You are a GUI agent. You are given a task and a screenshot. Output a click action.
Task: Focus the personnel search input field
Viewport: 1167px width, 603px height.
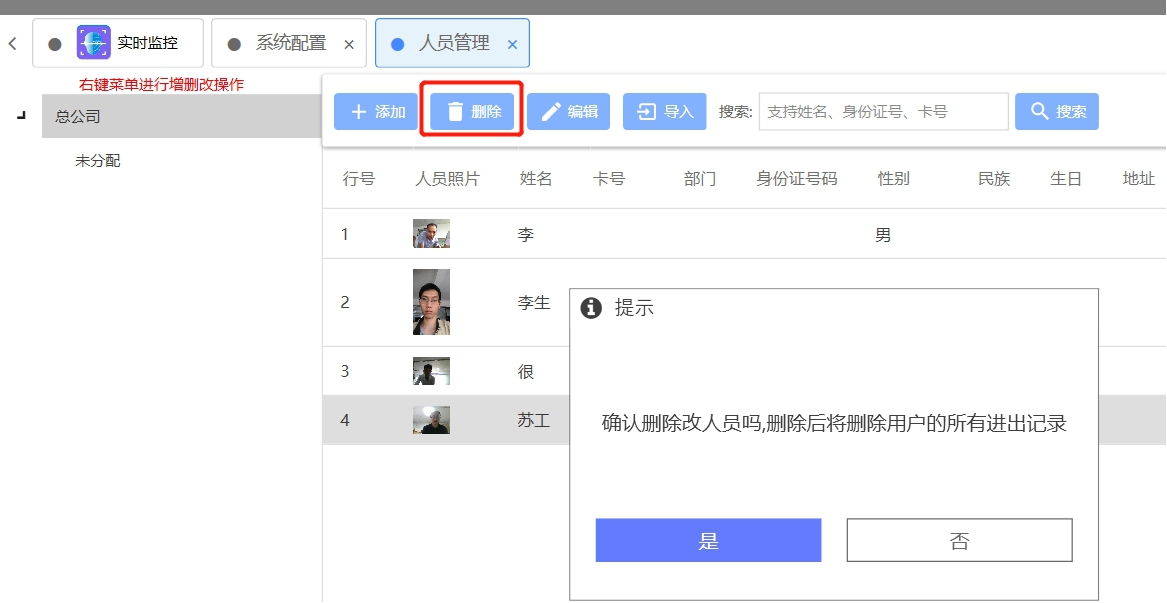pyautogui.click(x=883, y=112)
